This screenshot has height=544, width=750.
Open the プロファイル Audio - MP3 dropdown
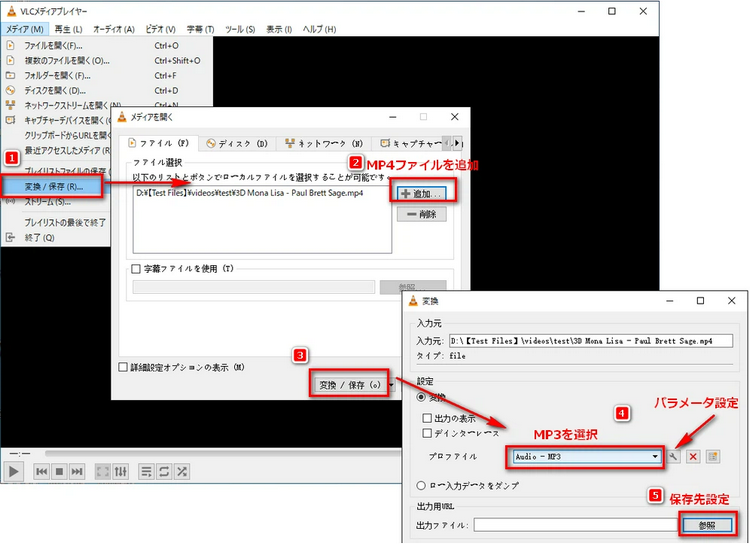587,456
